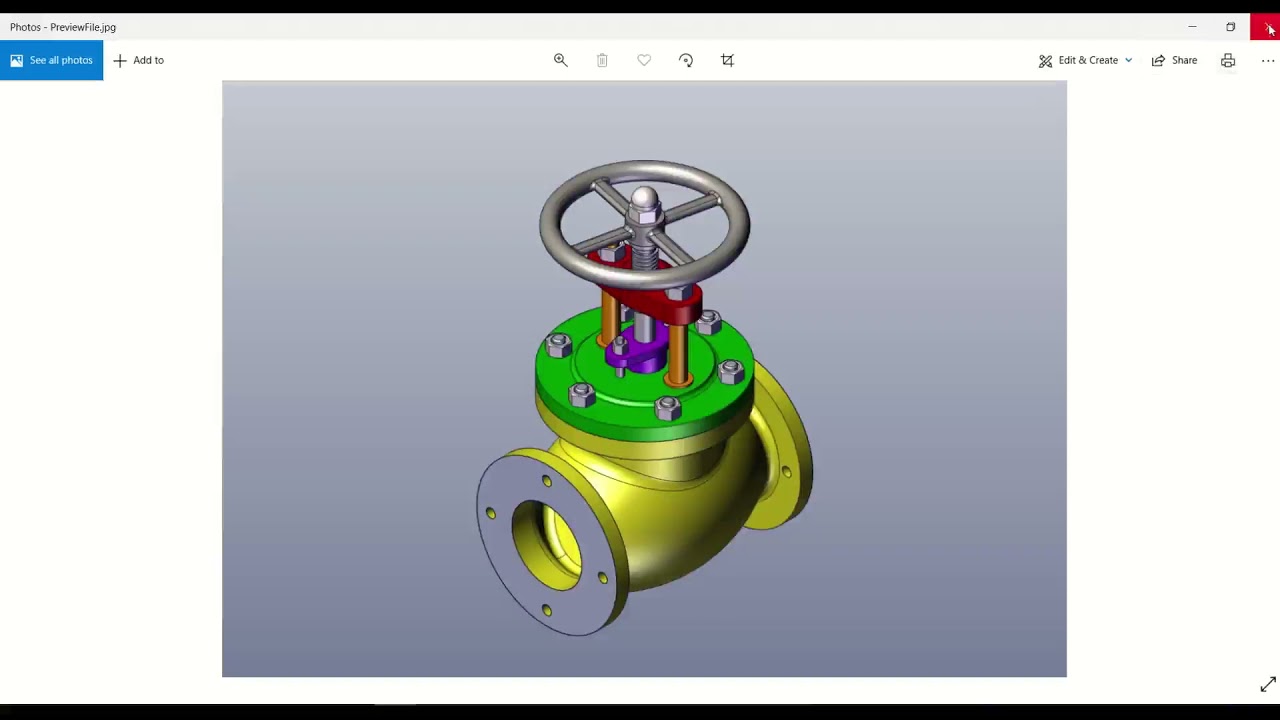
Task: Select the Crop tool icon
Action: pos(728,60)
